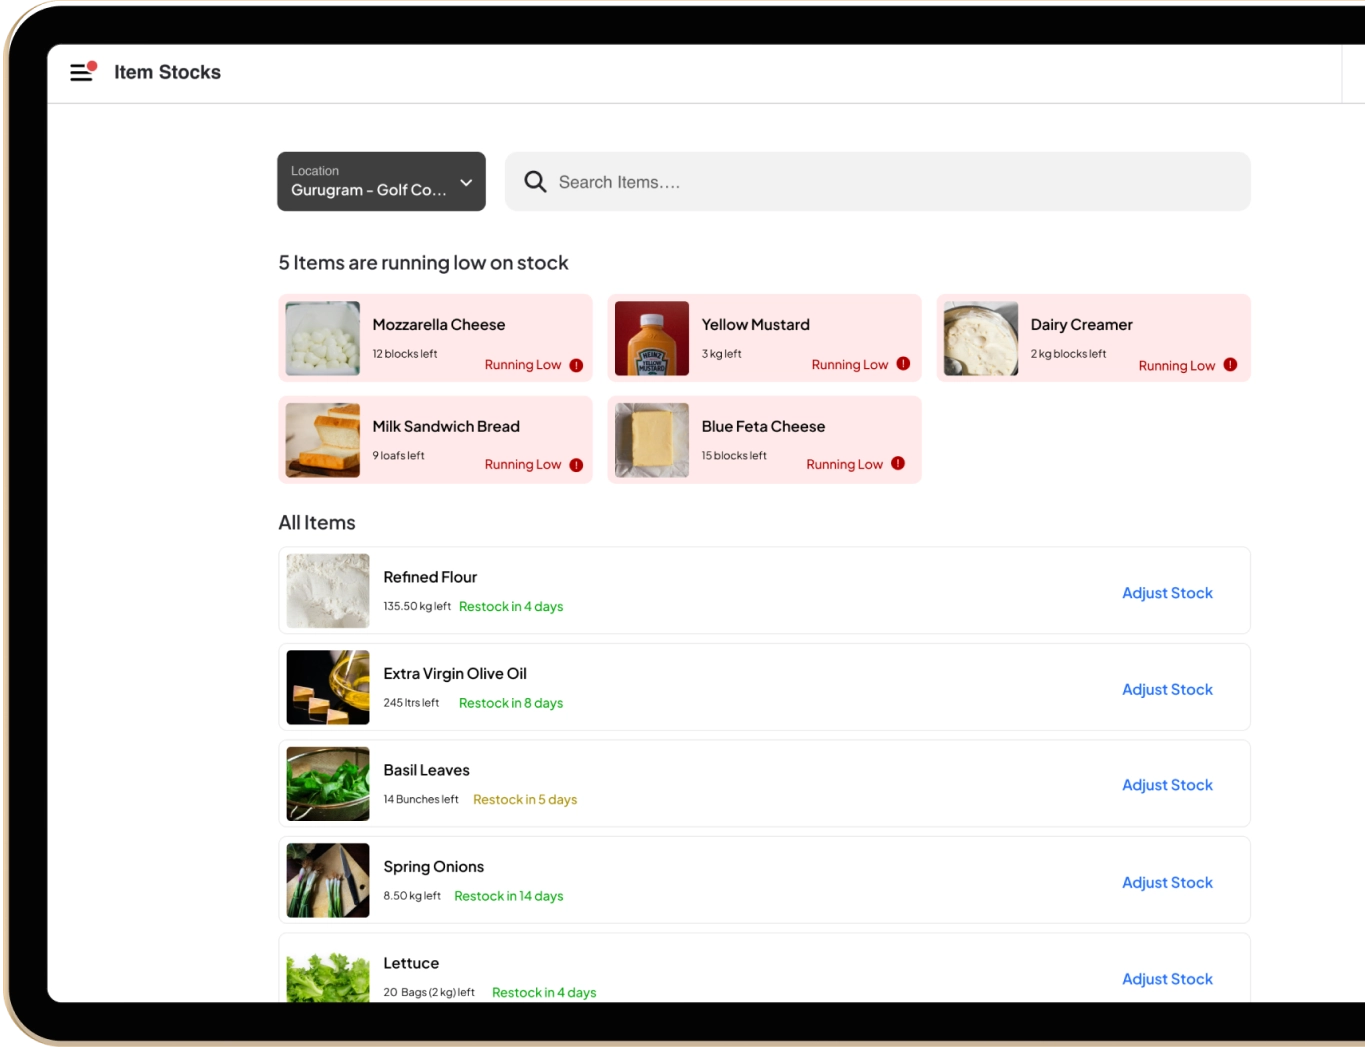Adjust Stock for Extra Virgin Olive Oil
Screen dimensions: 1365x1047
[x=1166, y=690]
